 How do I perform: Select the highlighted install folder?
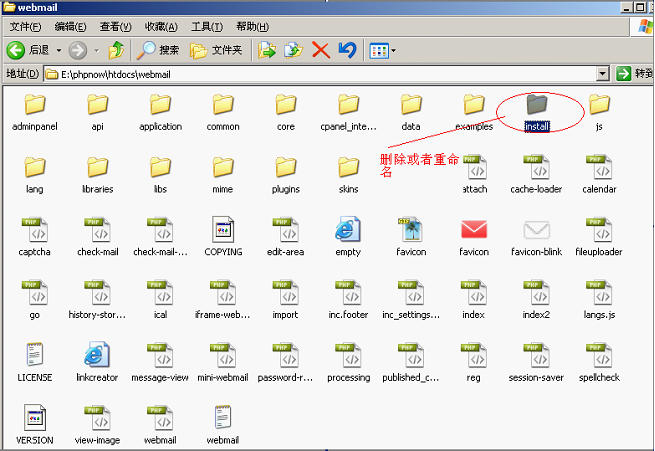[x=537, y=112]
